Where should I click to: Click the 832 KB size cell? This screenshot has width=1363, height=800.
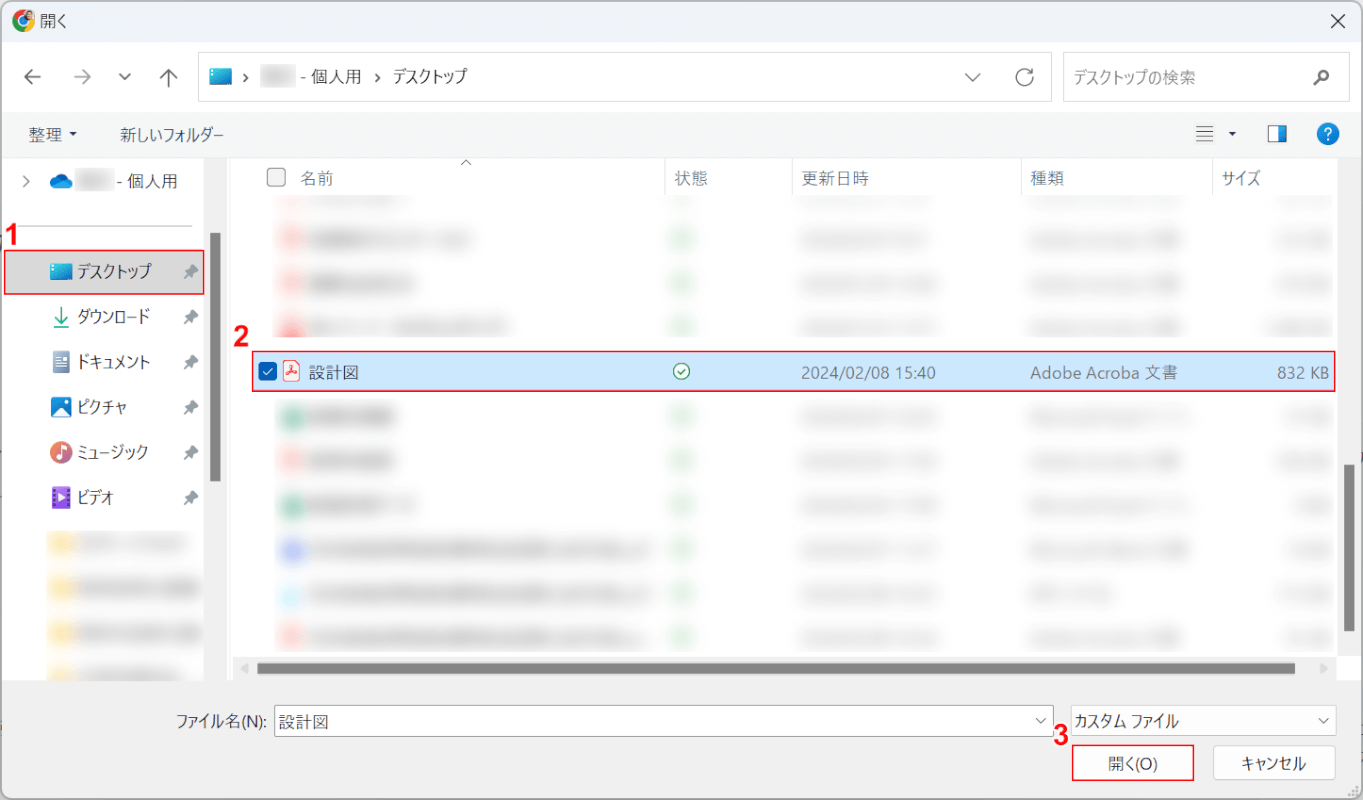[1303, 372]
